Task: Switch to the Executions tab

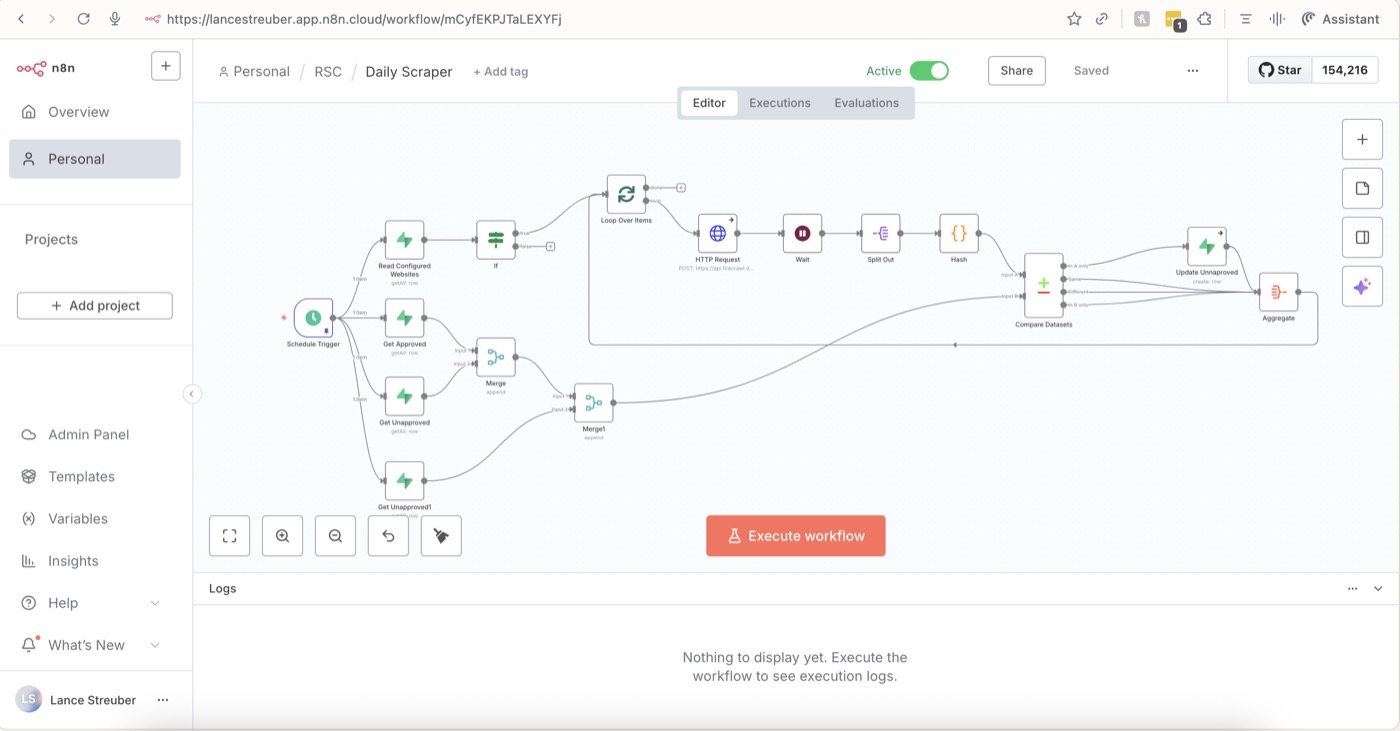Action: coord(780,103)
